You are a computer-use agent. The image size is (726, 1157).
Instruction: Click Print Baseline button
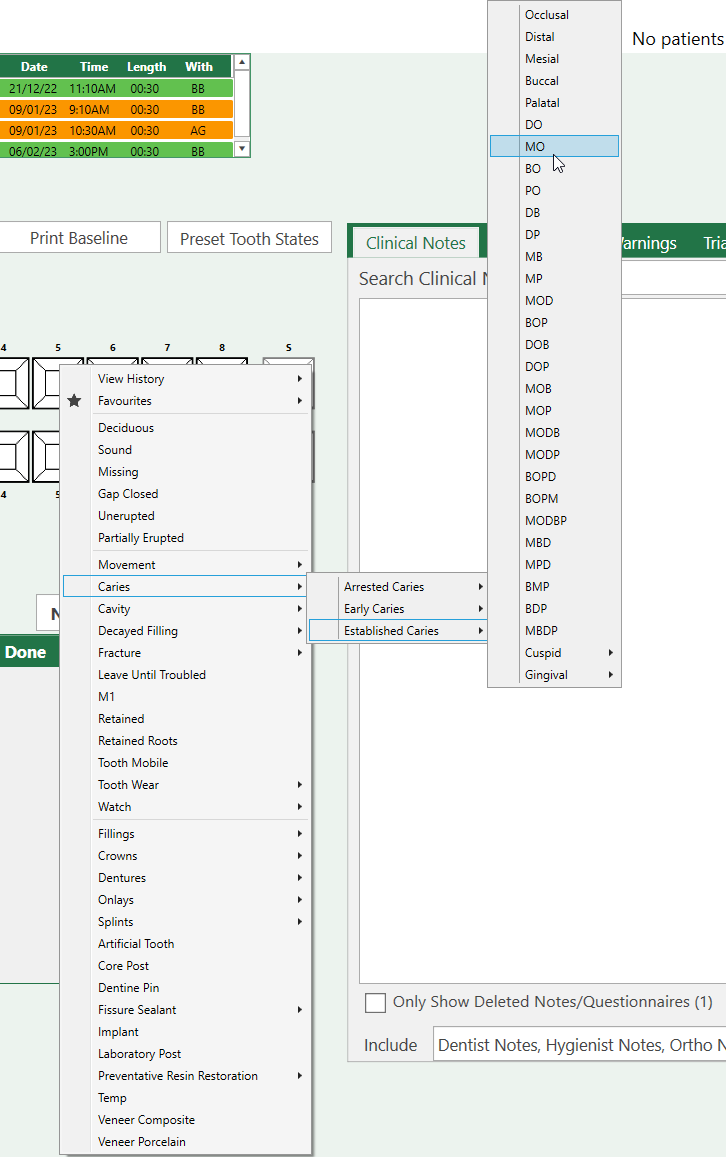[x=79, y=238]
